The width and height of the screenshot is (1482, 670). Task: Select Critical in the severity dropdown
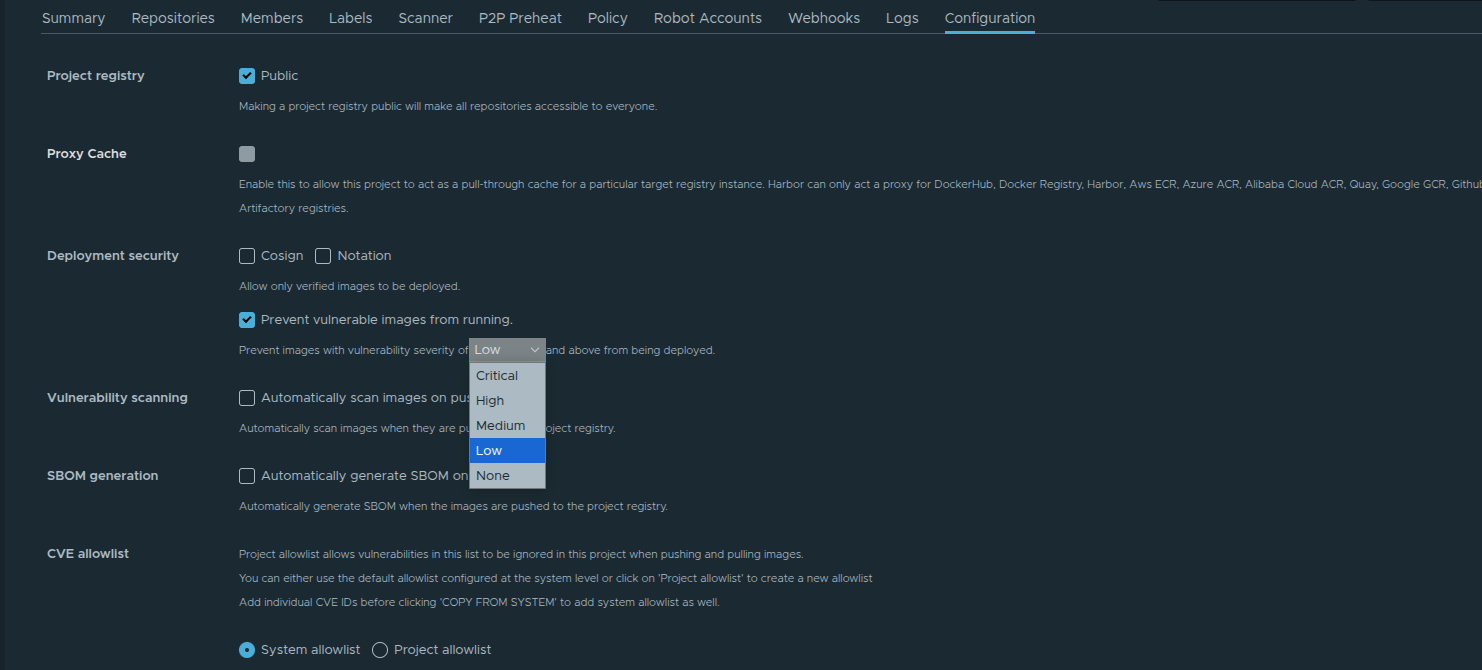(x=496, y=375)
